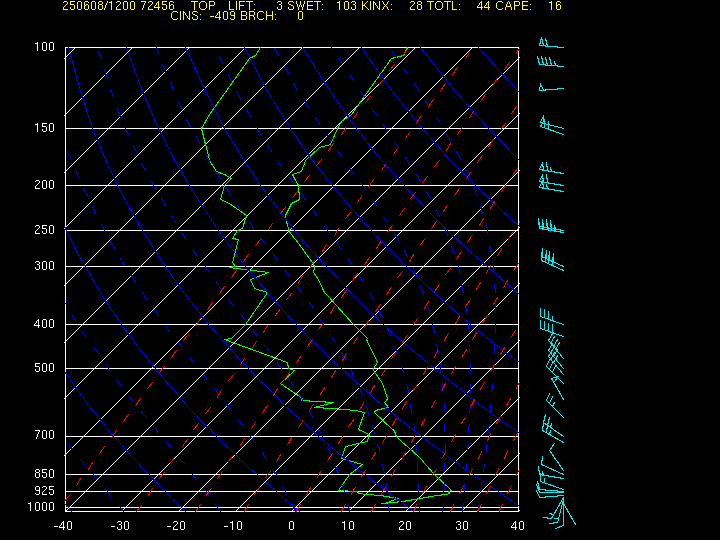Click the 0 temperature axis label

pyautogui.click(x=292, y=526)
